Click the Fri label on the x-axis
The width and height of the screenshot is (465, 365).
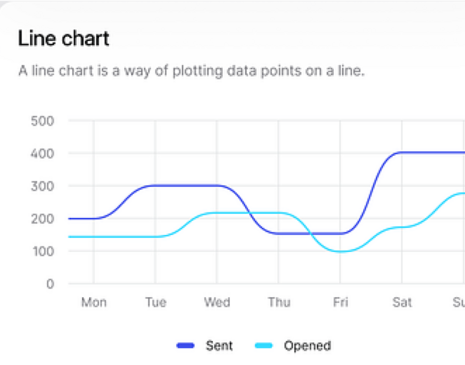click(340, 302)
